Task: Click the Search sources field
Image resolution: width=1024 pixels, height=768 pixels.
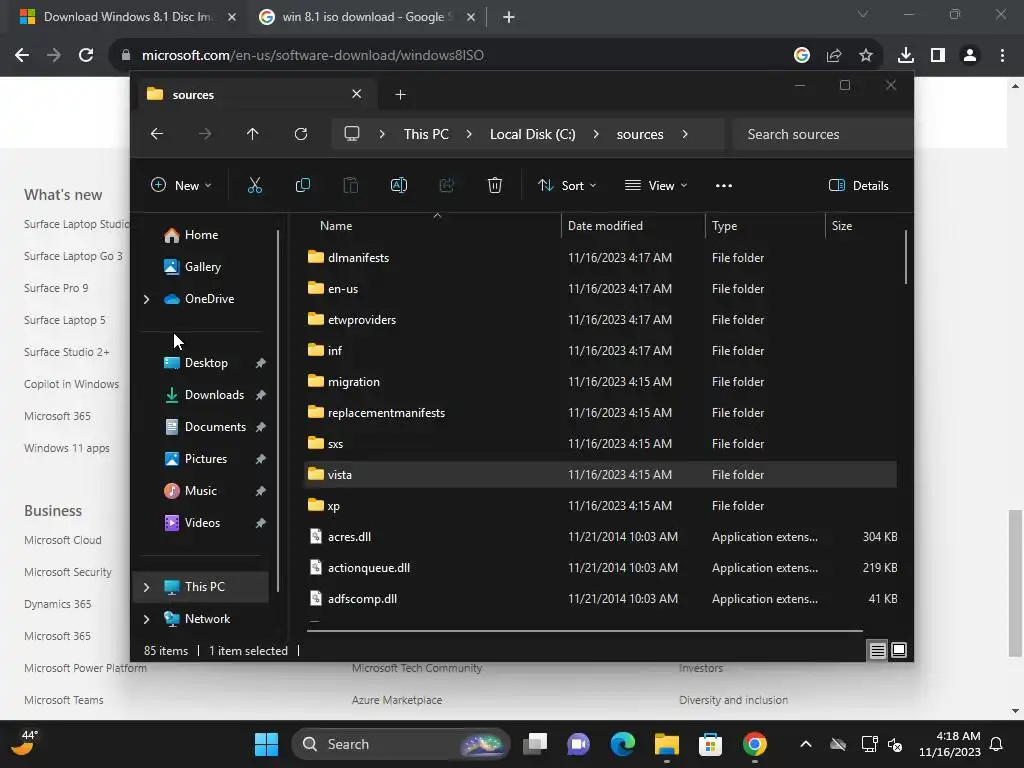Action: (822, 134)
